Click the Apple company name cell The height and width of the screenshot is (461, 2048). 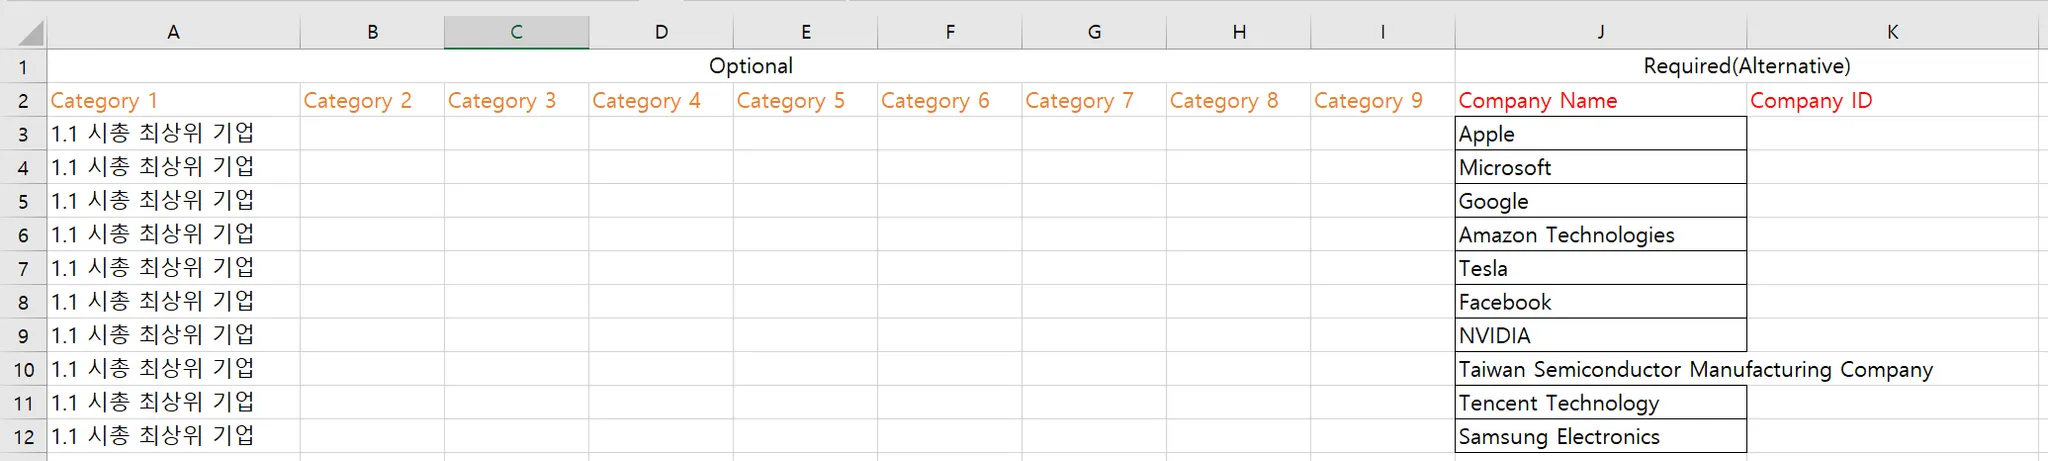1600,134
